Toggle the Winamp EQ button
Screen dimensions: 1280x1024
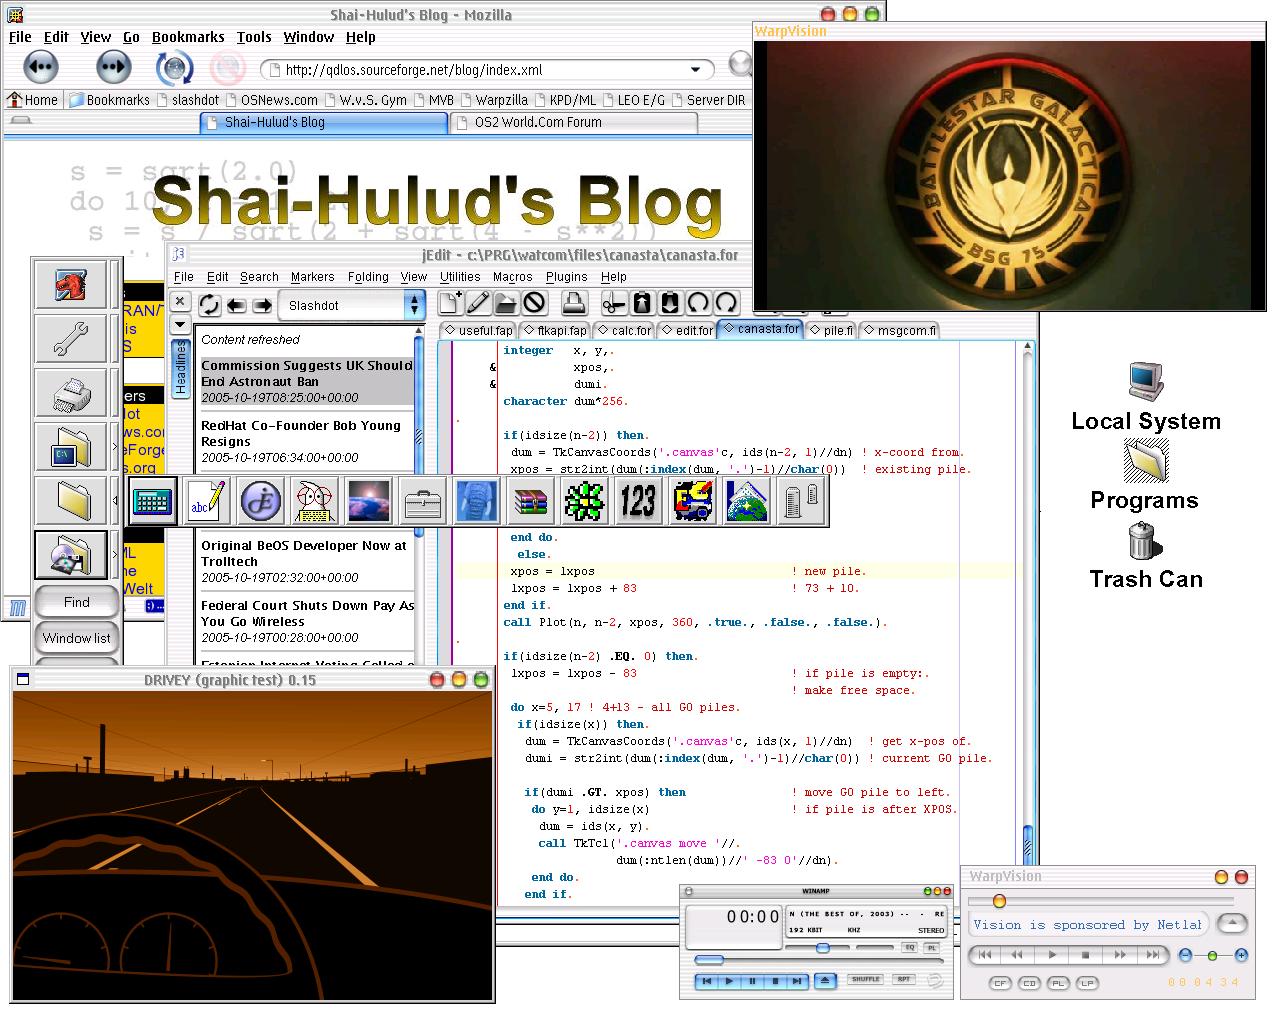[909, 947]
